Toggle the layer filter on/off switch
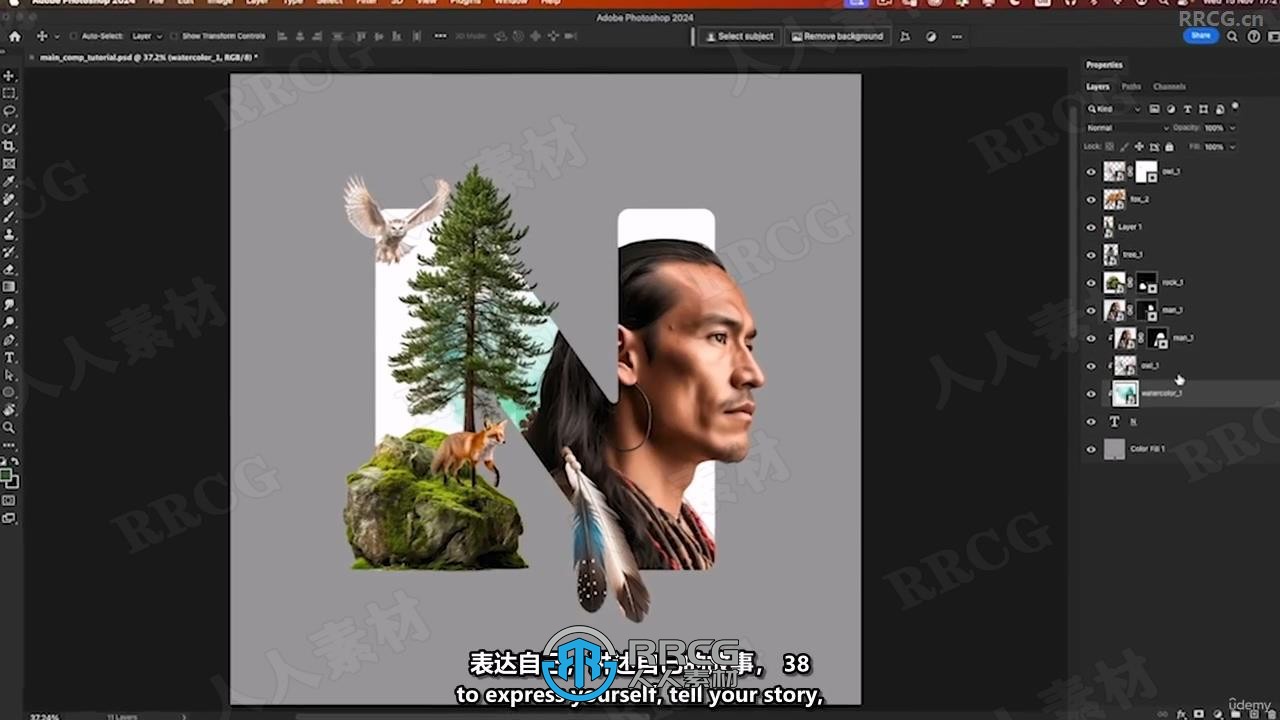This screenshot has height=720, width=1280. (x=1235, y=106)
